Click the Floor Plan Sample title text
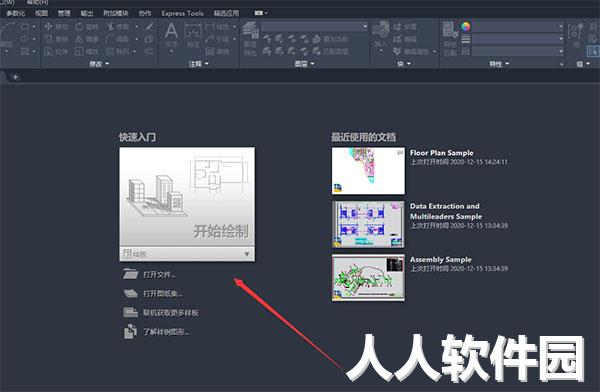The width and height of the screenshot is (600, 392). click(442, 153)
